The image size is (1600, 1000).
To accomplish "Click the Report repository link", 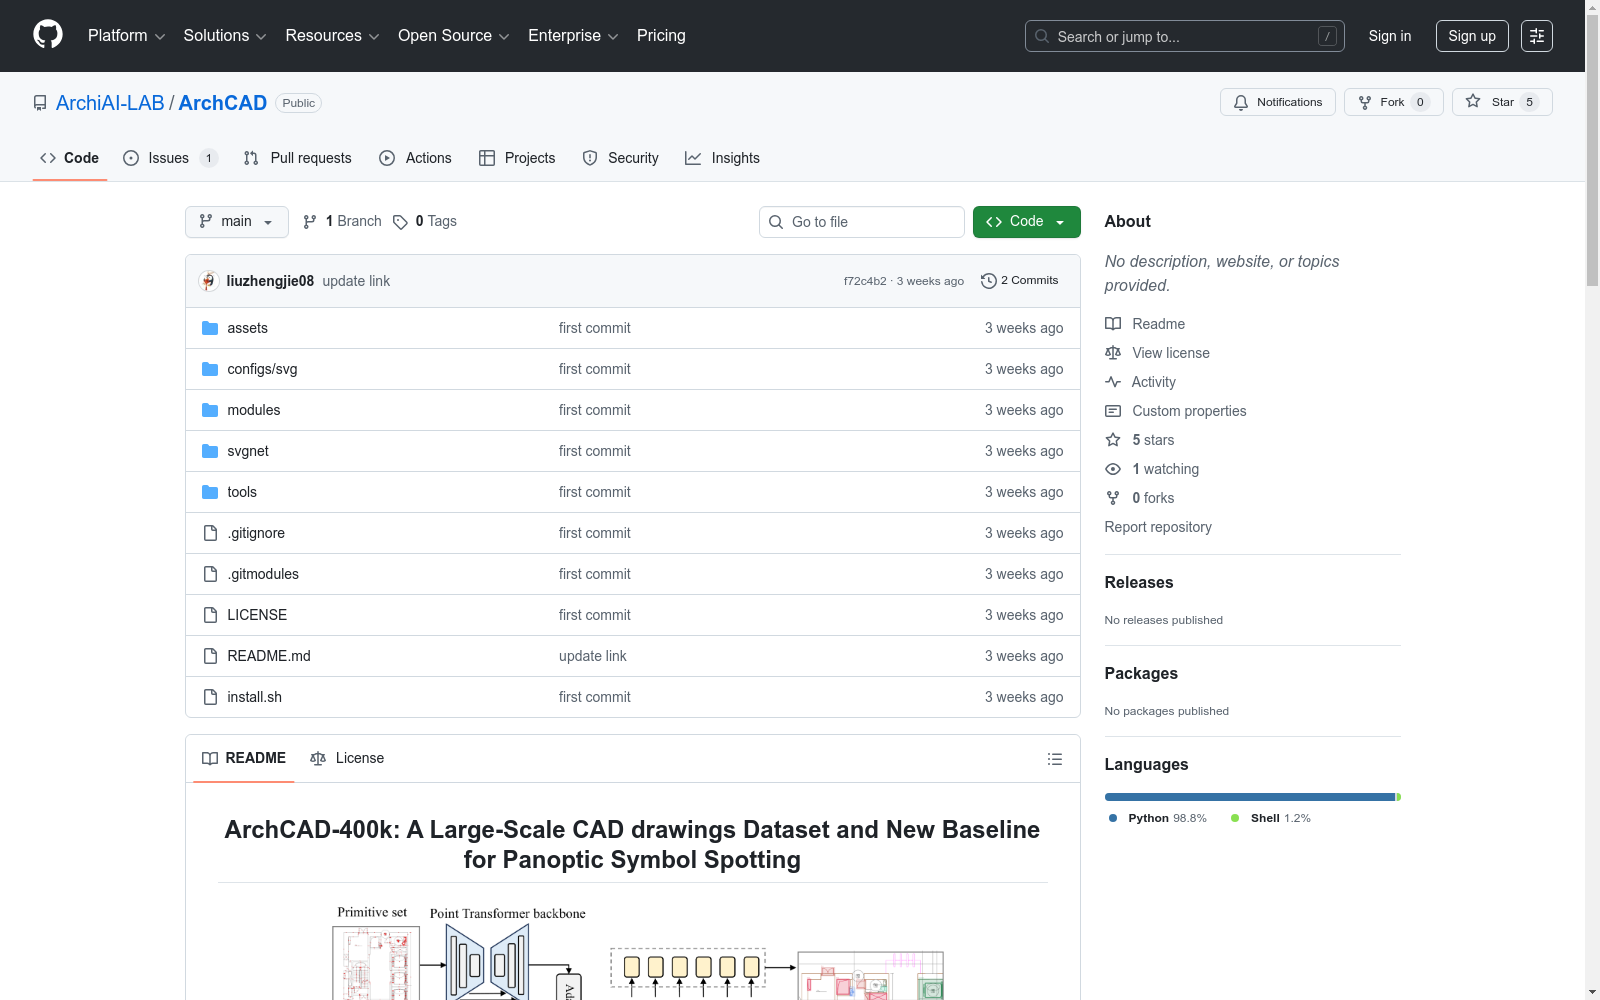I will [1158, 527].
